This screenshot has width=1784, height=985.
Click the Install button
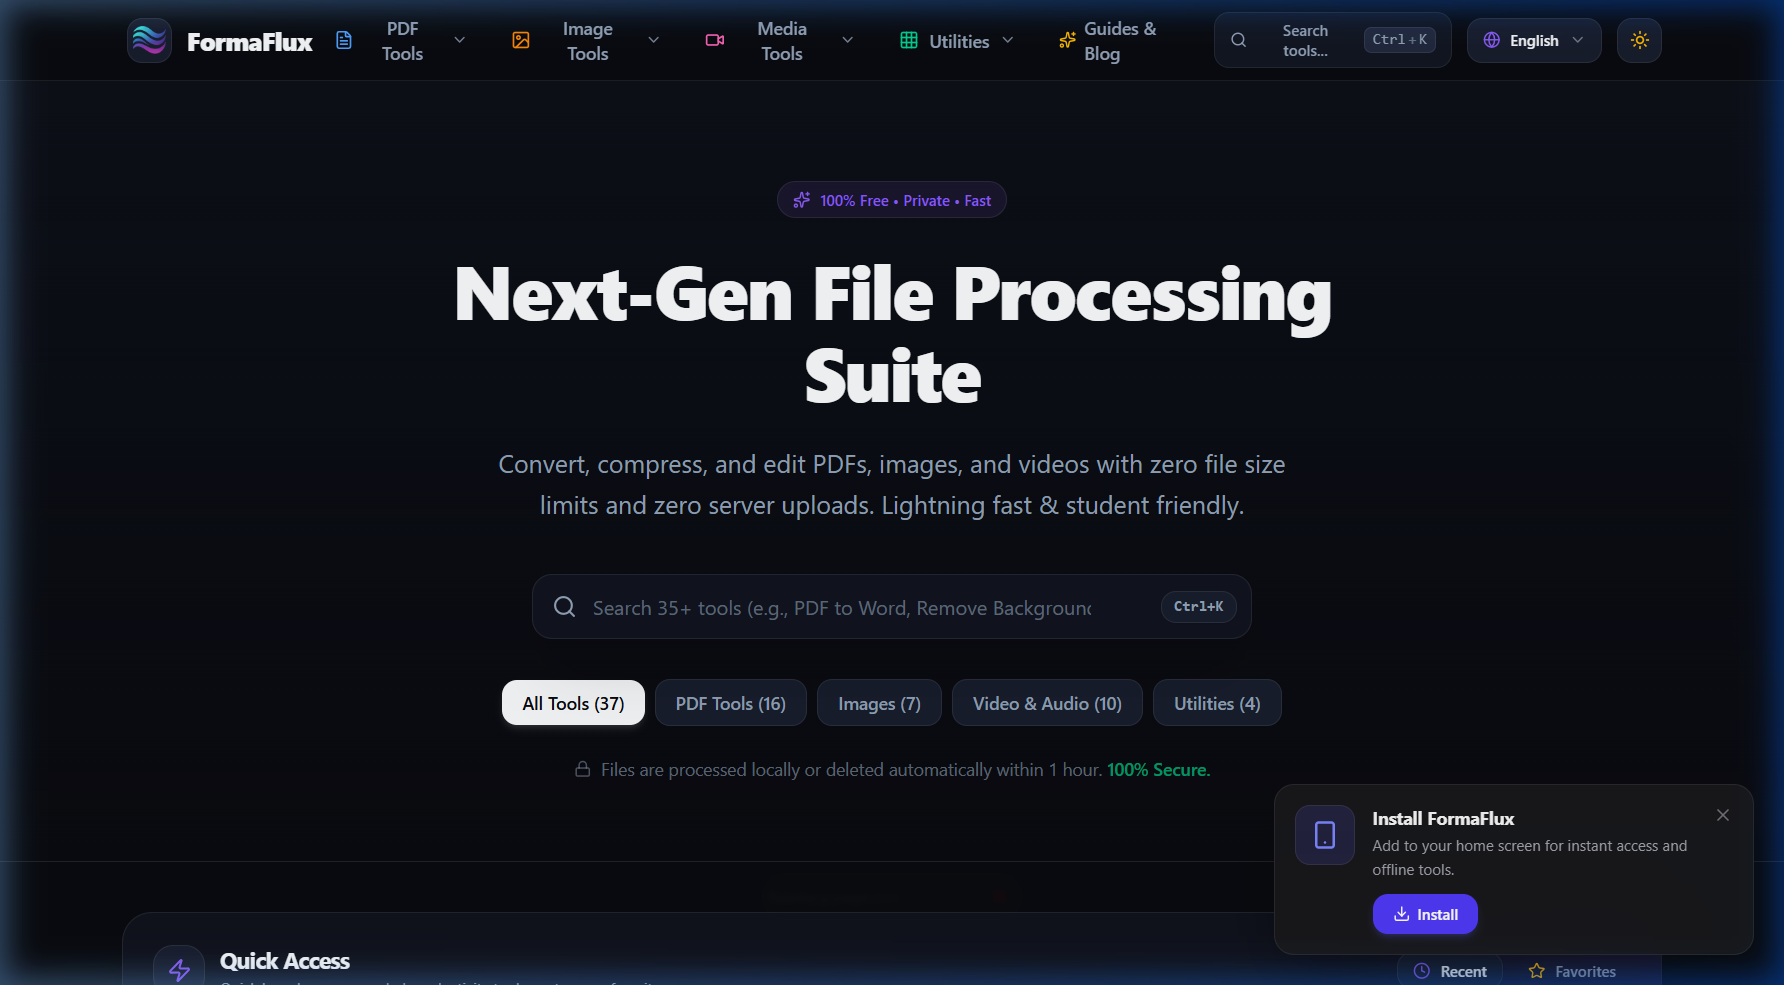point(1425,914)
